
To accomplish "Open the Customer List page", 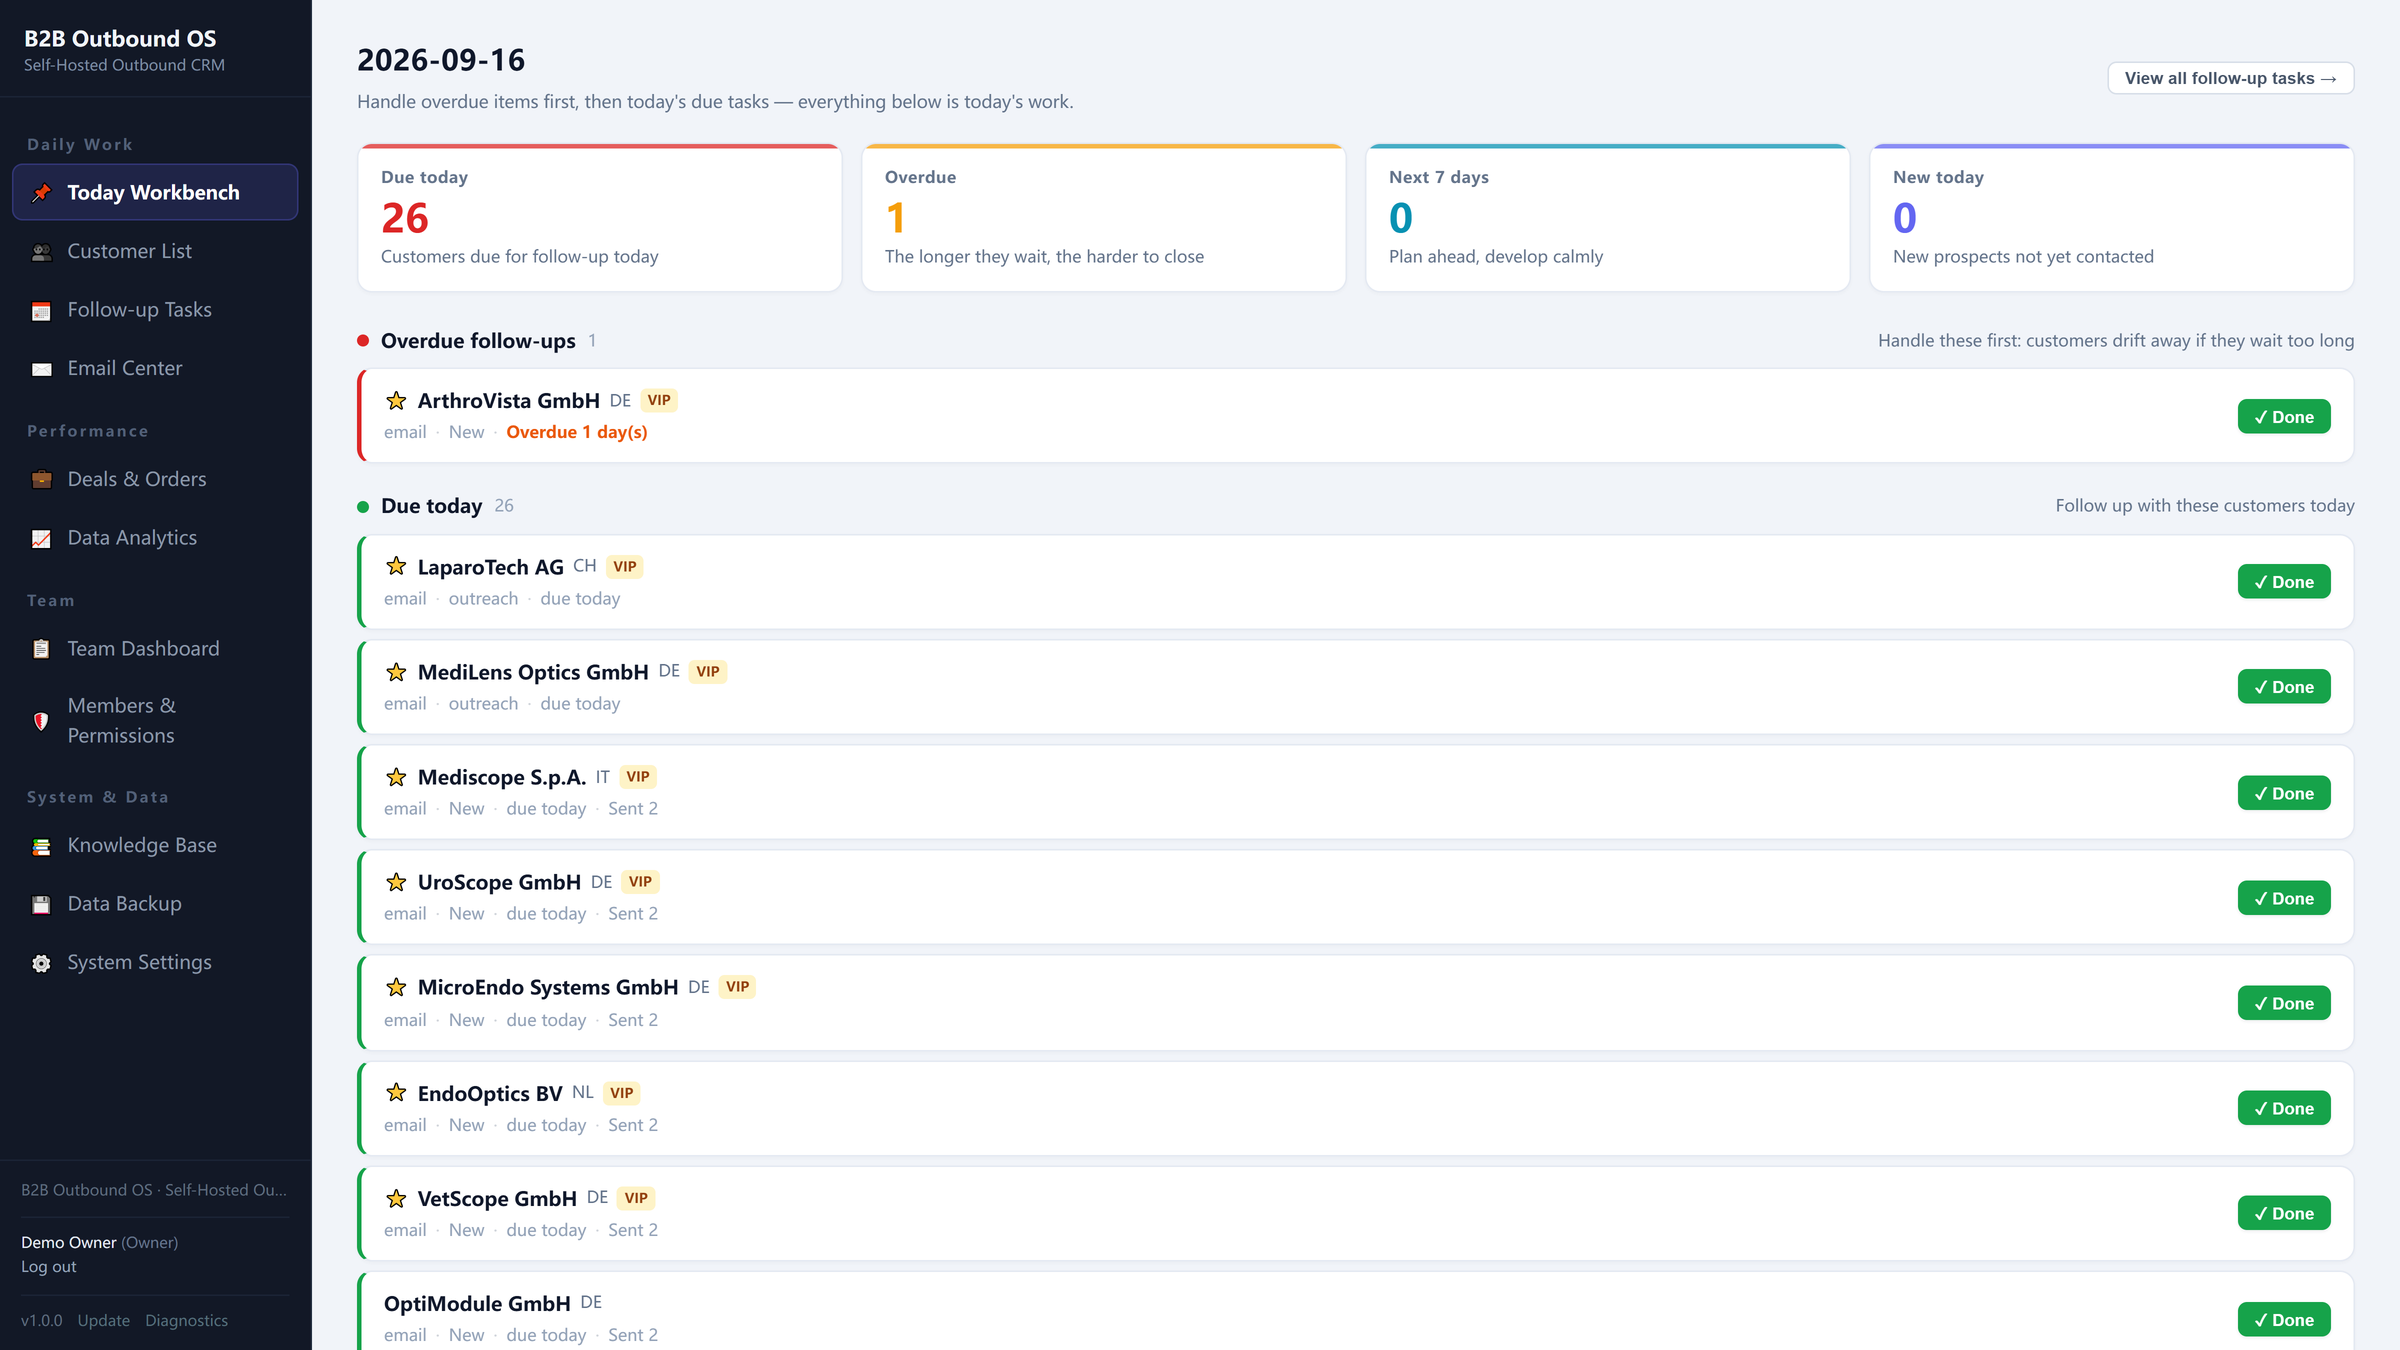I will pos(155,251).
